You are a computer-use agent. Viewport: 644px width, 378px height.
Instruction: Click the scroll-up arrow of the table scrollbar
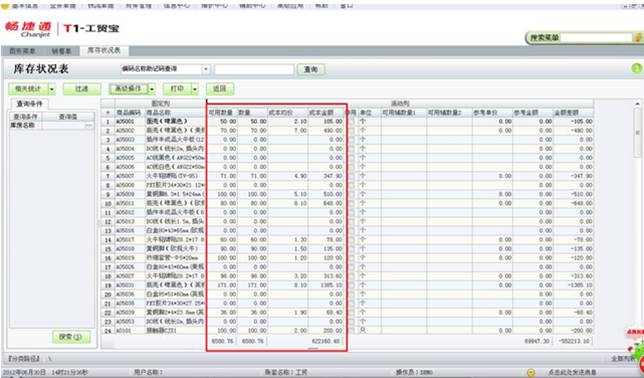coord(637,104)
